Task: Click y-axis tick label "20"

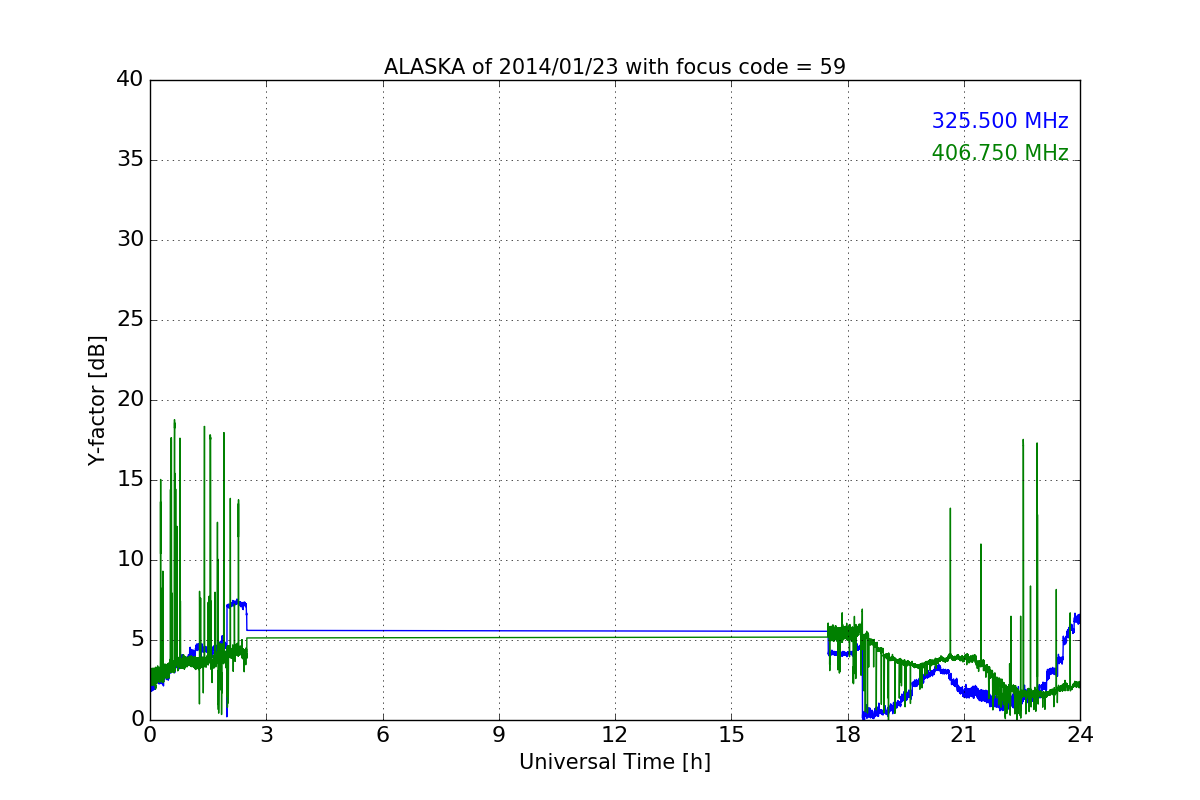Action: pos(129,400)
